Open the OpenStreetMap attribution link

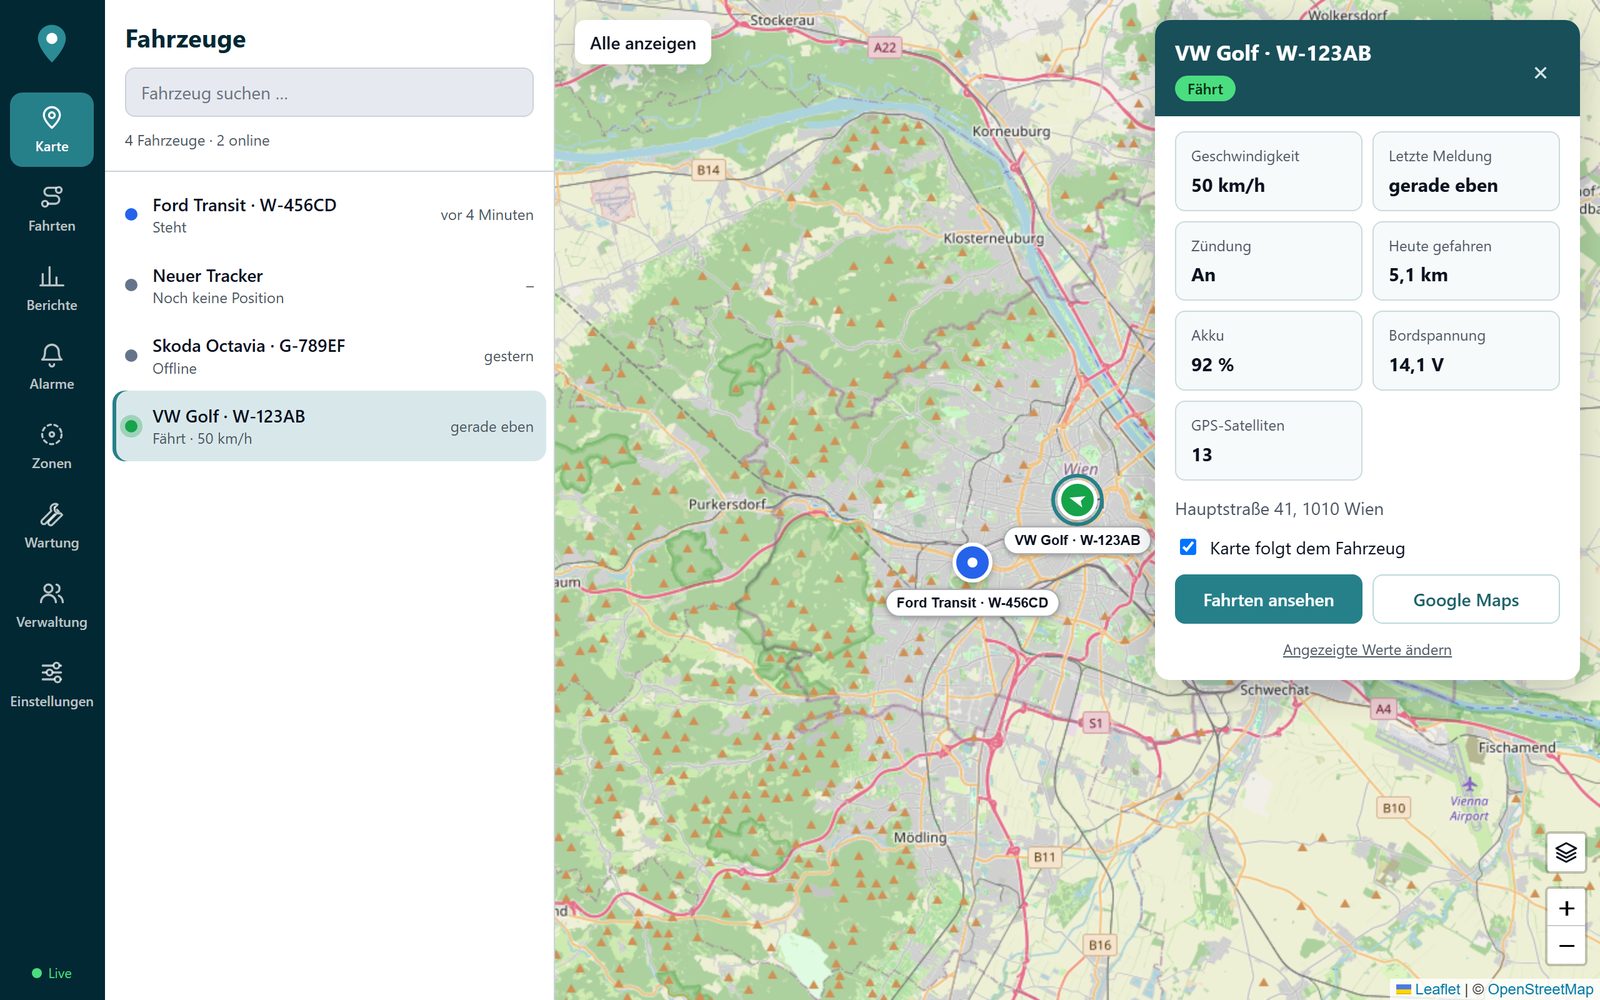pyautogui.click(x=1540, y=989)
